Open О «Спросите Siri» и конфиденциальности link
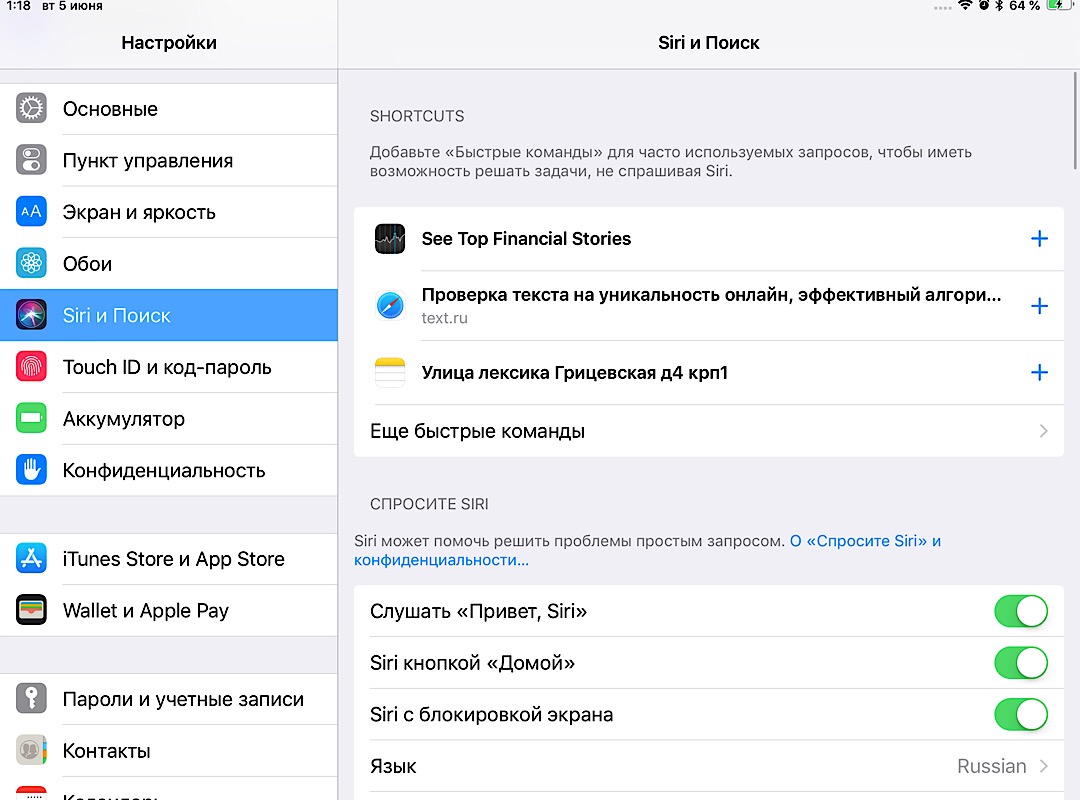This screenshot has width=1080, height=800. 864,541
